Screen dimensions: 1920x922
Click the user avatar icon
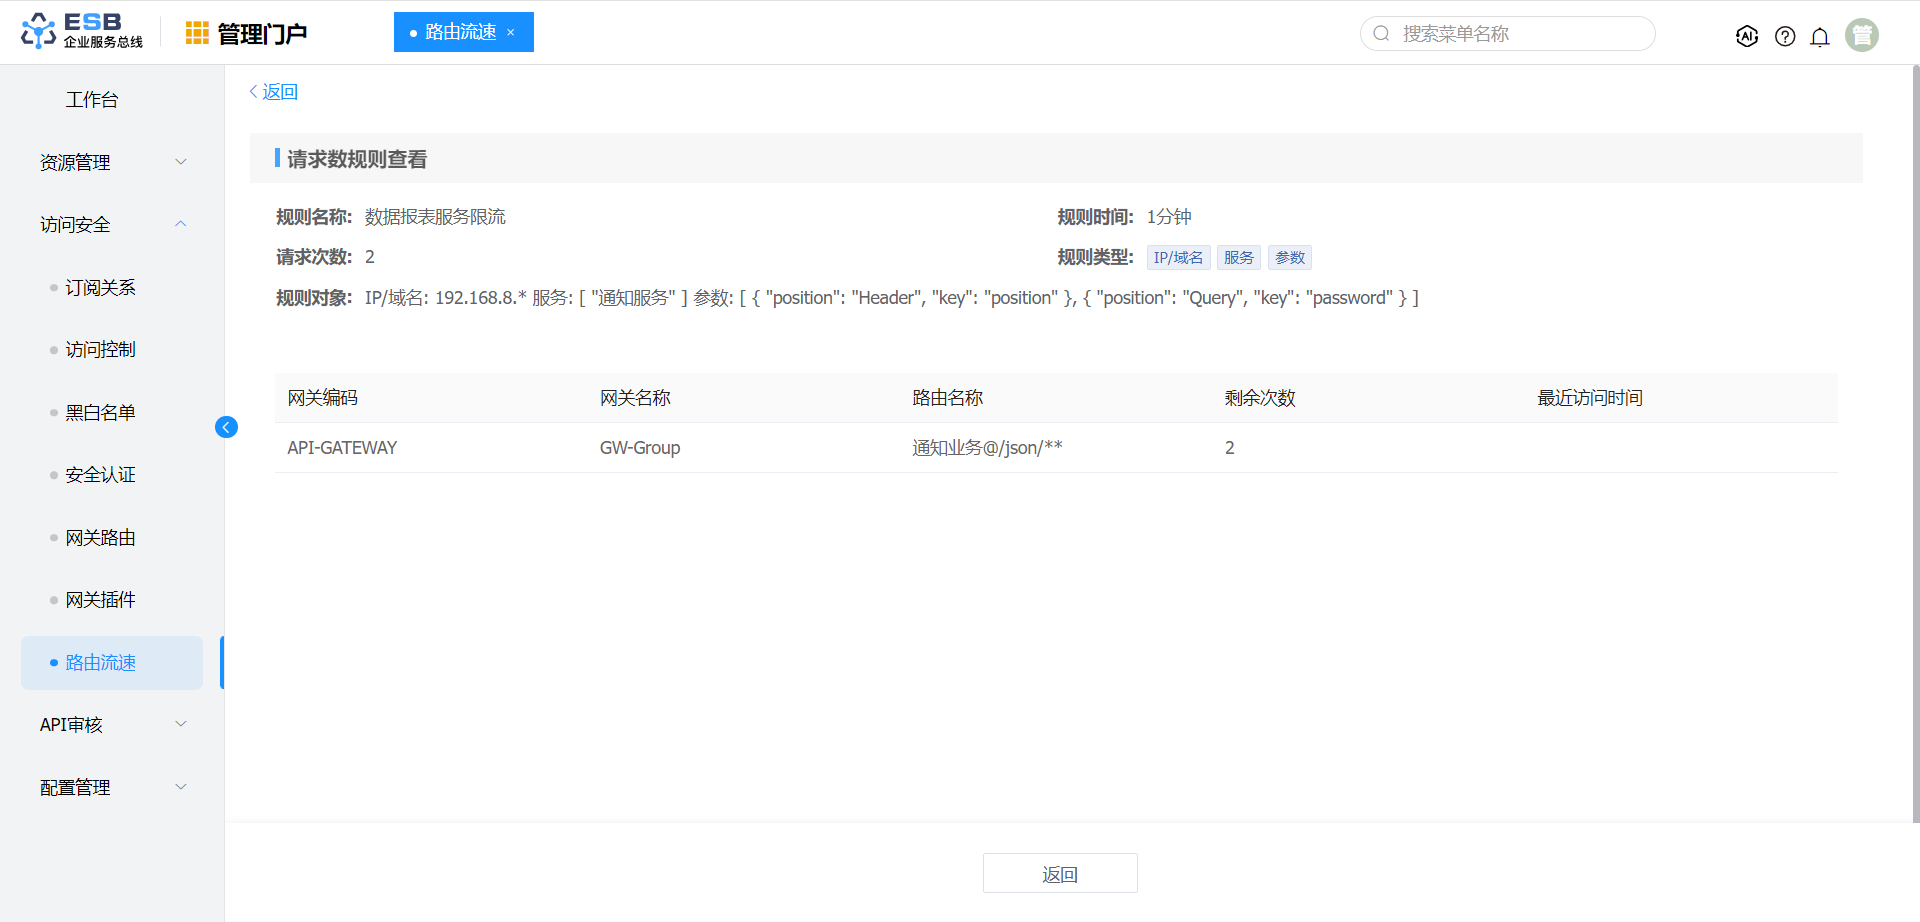(x=1861, y=35)
